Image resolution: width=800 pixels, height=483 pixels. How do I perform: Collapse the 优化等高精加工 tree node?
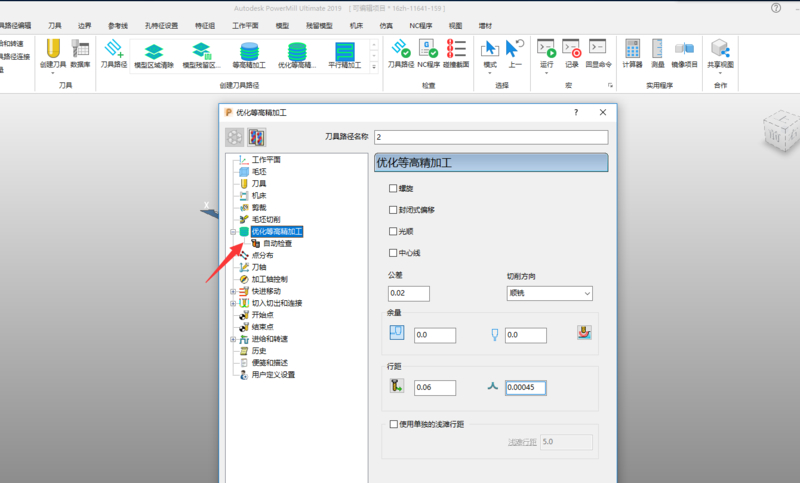point(233,232)
